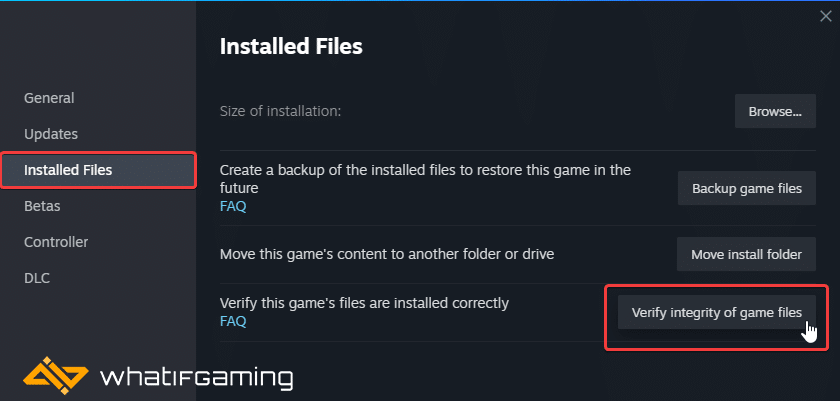Click the whatifgaming watermark text
This screenshot has height=401, width=840.
click(x=197, y=378)
